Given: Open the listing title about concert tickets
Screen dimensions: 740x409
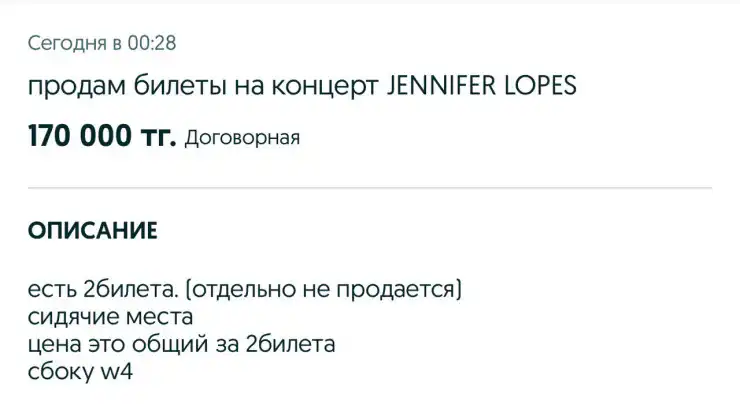Looking at the screenshot, I should 302,86.
